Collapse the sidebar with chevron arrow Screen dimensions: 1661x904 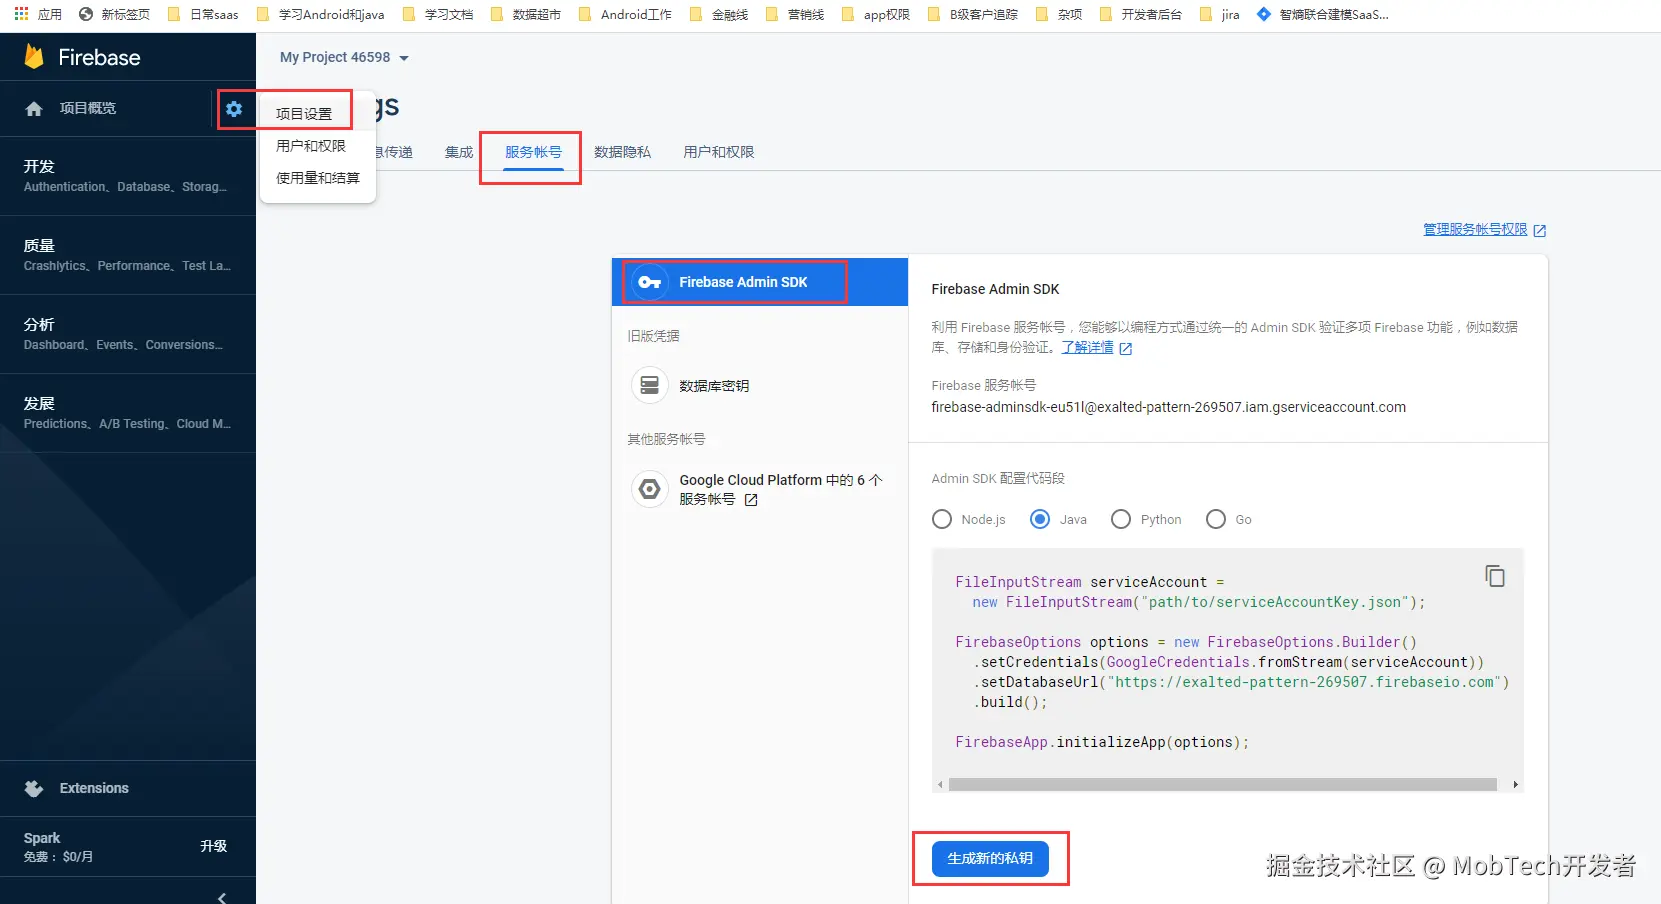[x=222, y=897]
